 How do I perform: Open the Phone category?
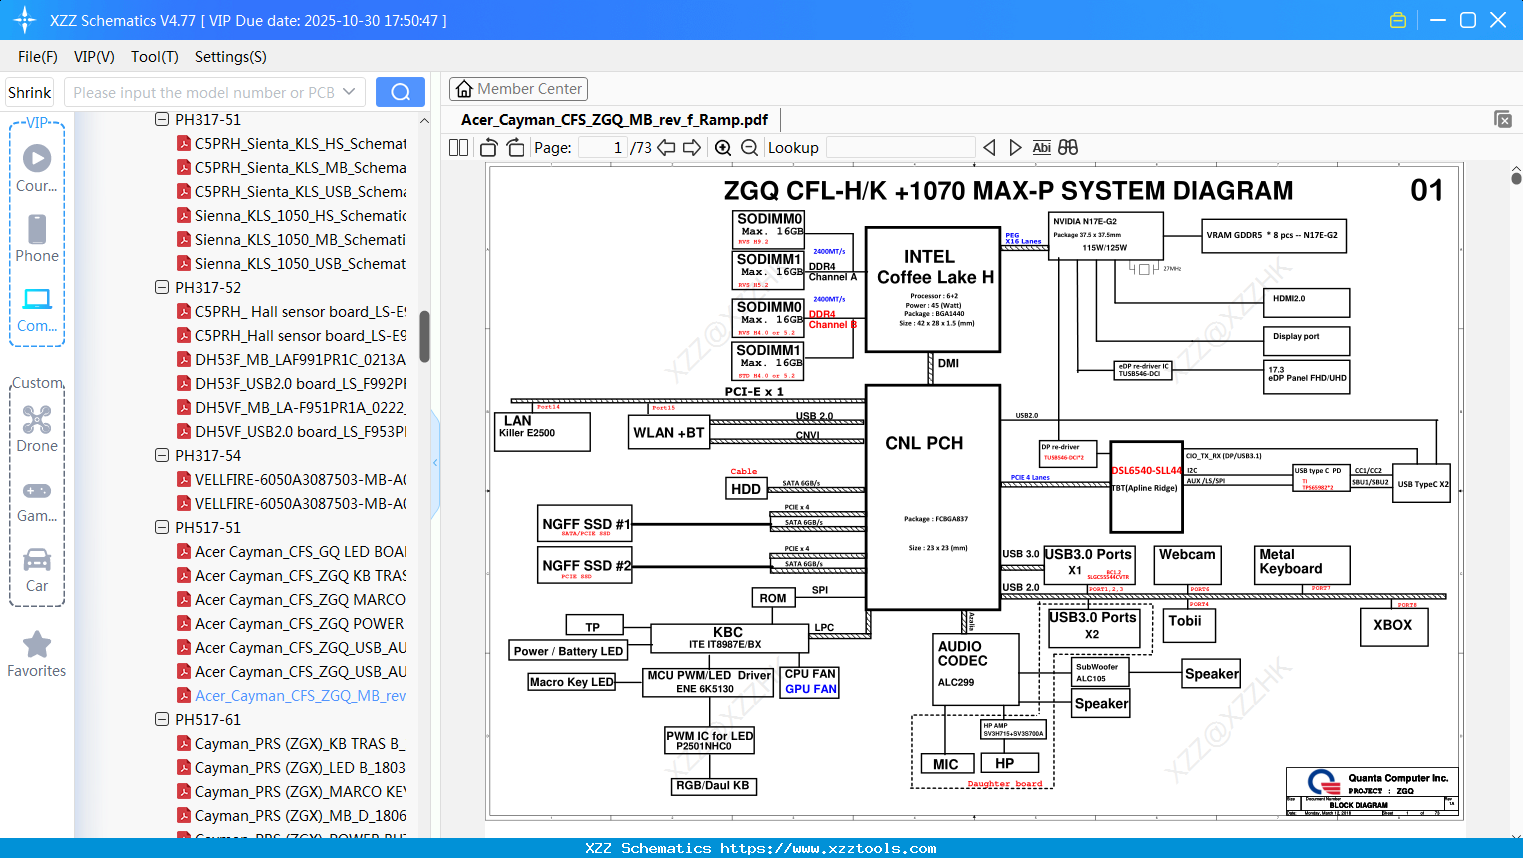pos(37,238)
